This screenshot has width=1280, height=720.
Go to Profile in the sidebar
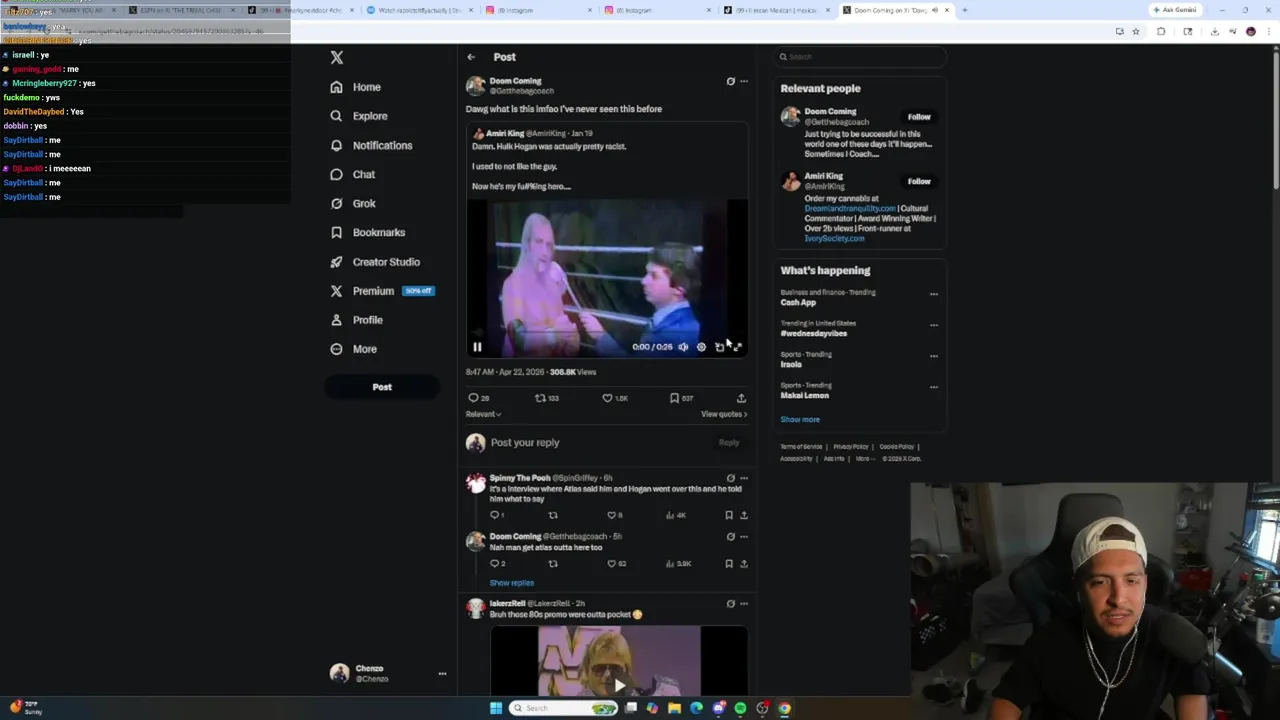(357, 320)
